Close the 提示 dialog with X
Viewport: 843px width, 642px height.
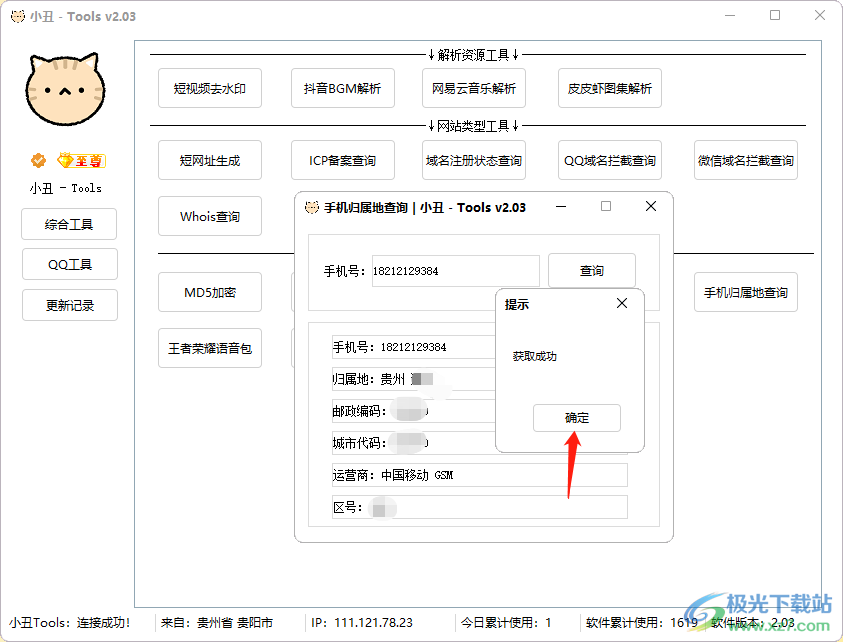pos(622,303)
